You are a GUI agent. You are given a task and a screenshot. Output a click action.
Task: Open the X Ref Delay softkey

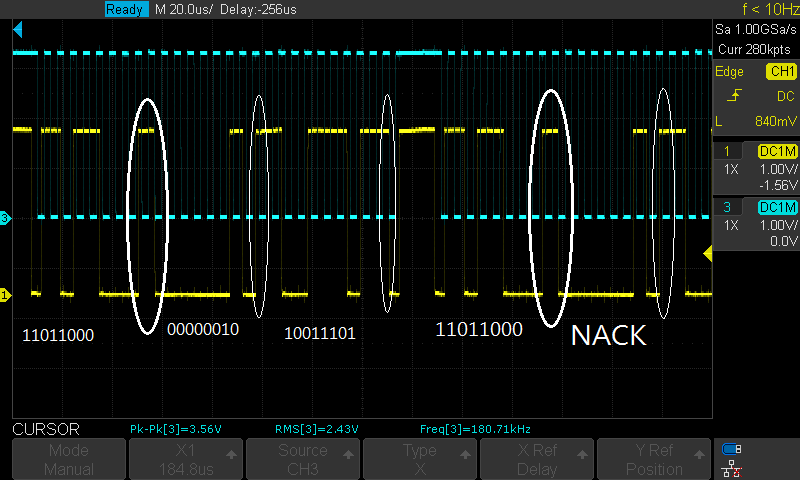point(537,459)
